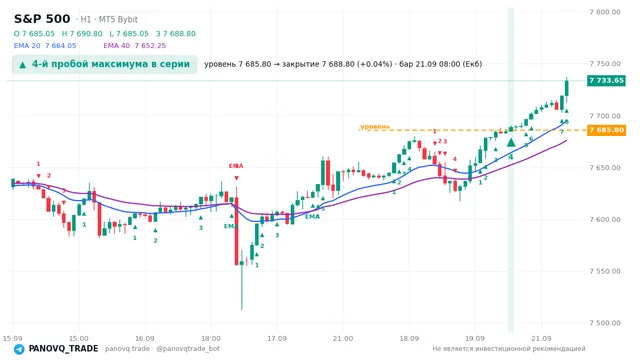Click the red EMA down-arrow signal marker
Viewport: 640px width, 360px height.
coord(236,178)
